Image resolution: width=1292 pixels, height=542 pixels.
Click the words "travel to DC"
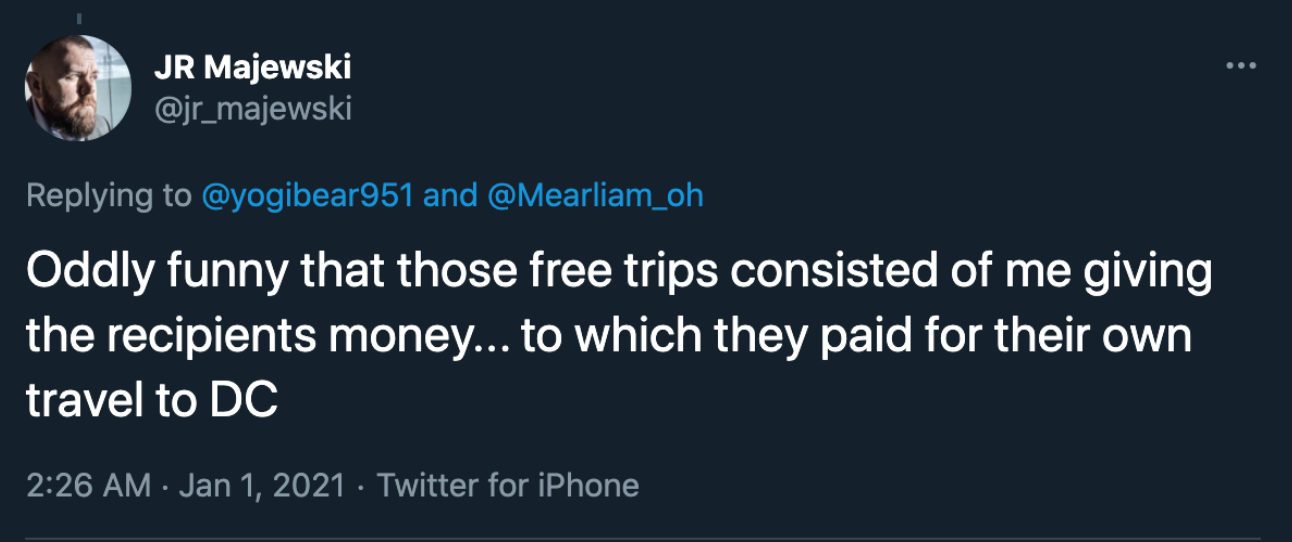[150, 401]
